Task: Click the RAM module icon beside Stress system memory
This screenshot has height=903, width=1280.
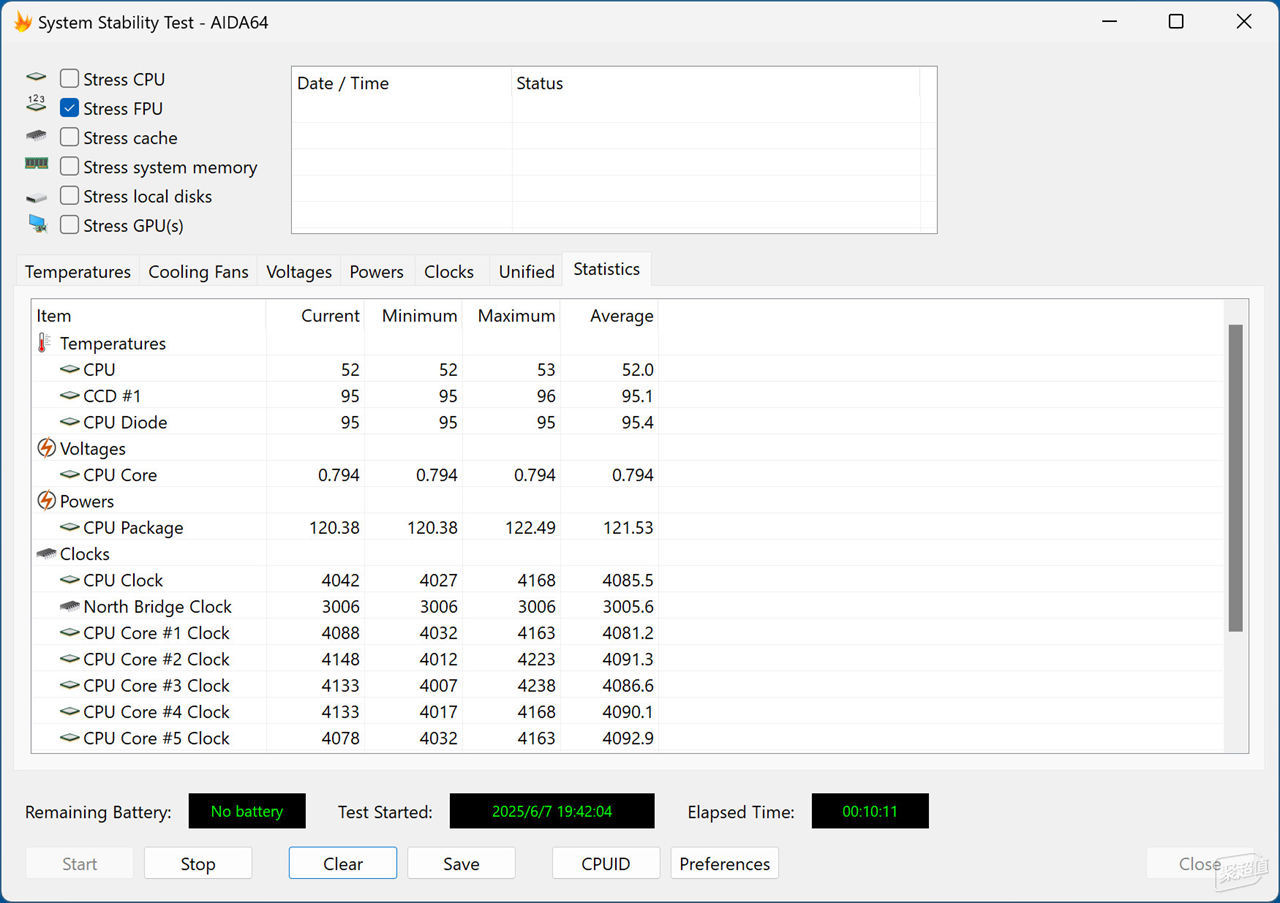Action: [x=36, y=165]
